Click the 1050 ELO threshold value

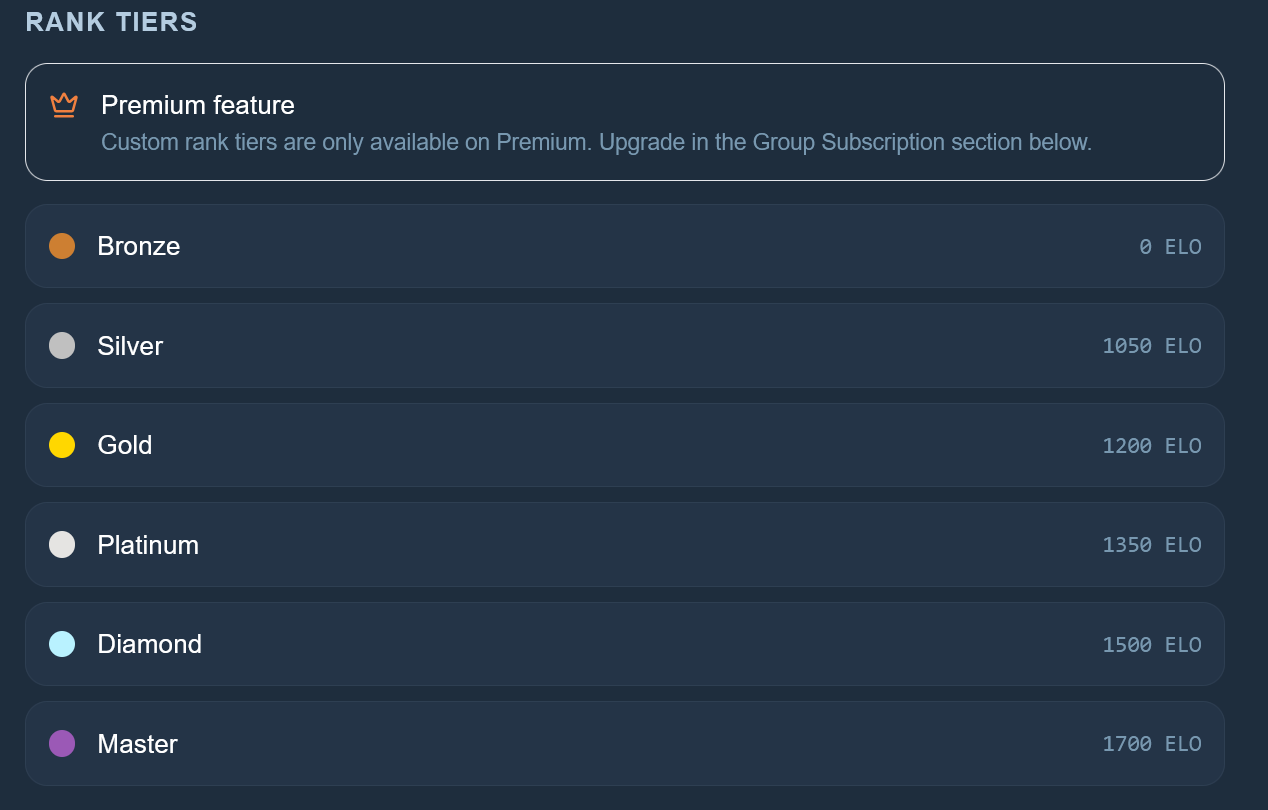(1152, 346)
